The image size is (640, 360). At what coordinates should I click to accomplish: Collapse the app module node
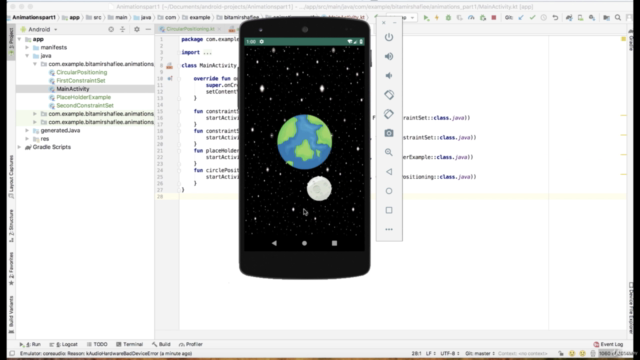click(x=20, y=39)
